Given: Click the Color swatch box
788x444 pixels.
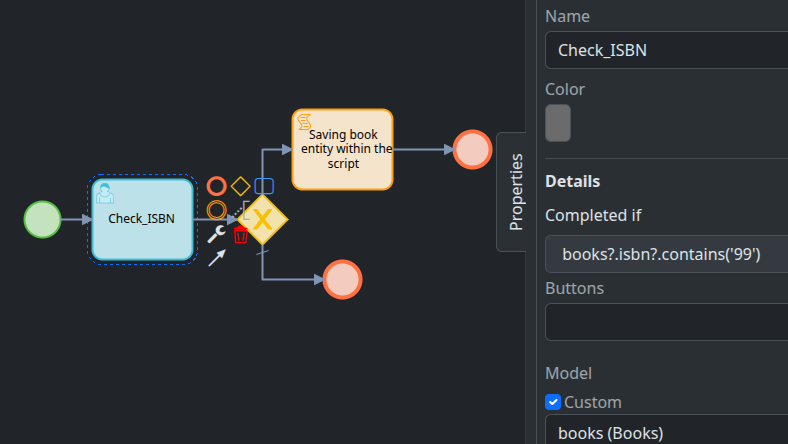Looking at the screenshot, I should point(558,123).
